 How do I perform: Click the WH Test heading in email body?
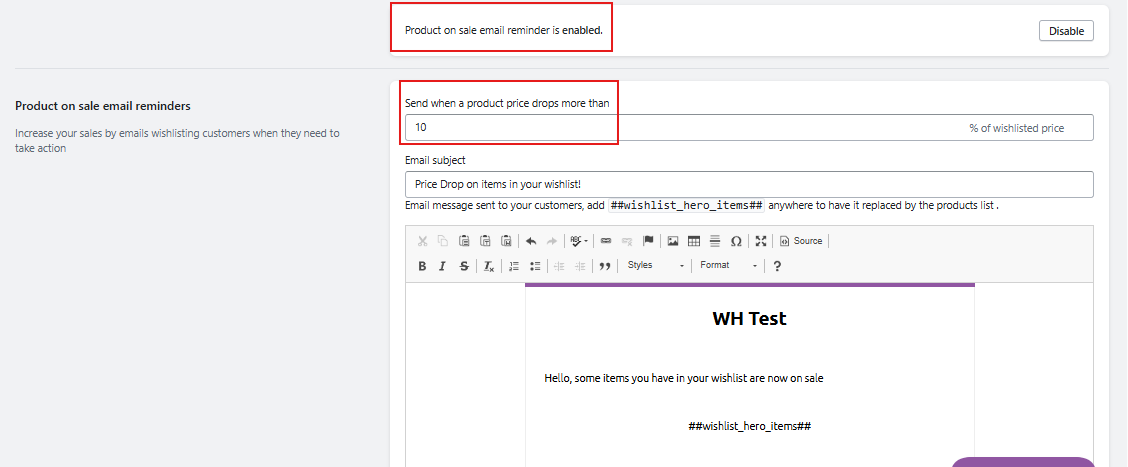750,319
